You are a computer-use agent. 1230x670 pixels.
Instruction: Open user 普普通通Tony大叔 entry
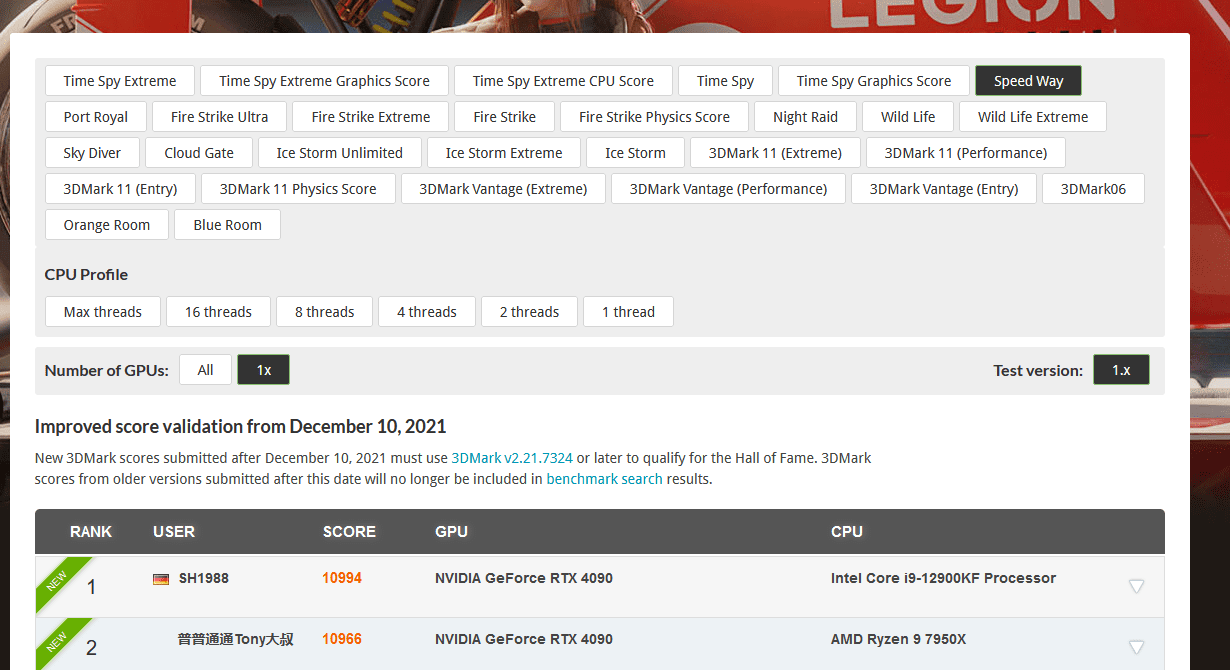pyautogui.click(x=236, y=639)
